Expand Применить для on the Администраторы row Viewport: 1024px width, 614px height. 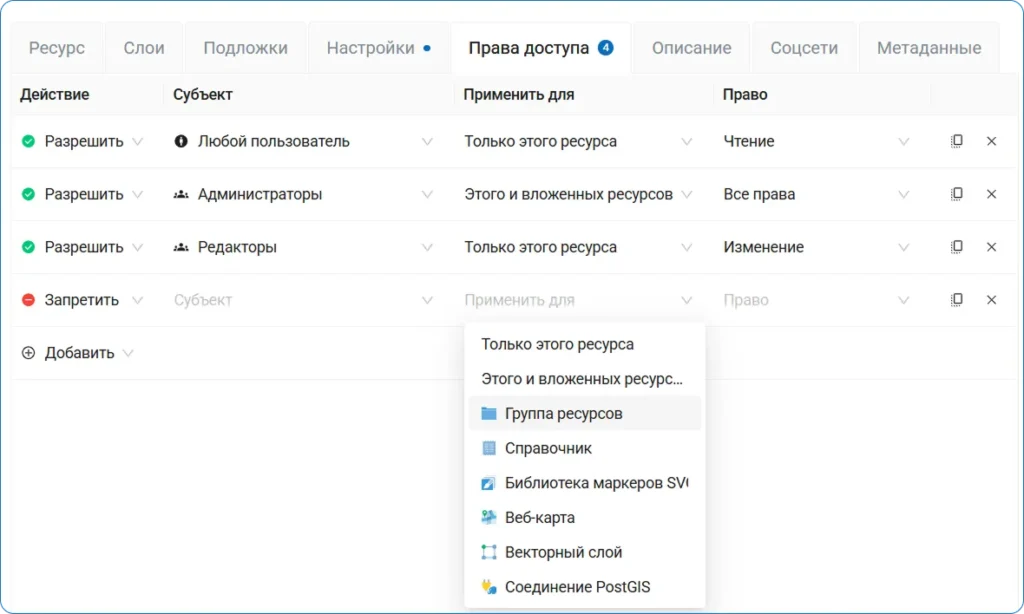pos(688,194)
